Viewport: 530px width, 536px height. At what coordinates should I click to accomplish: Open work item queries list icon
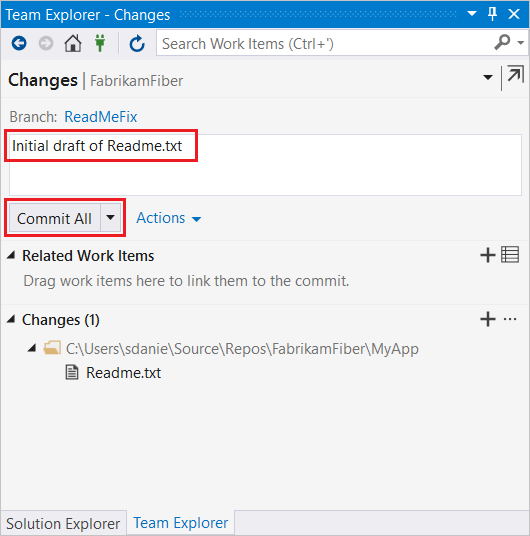point(510,255)
